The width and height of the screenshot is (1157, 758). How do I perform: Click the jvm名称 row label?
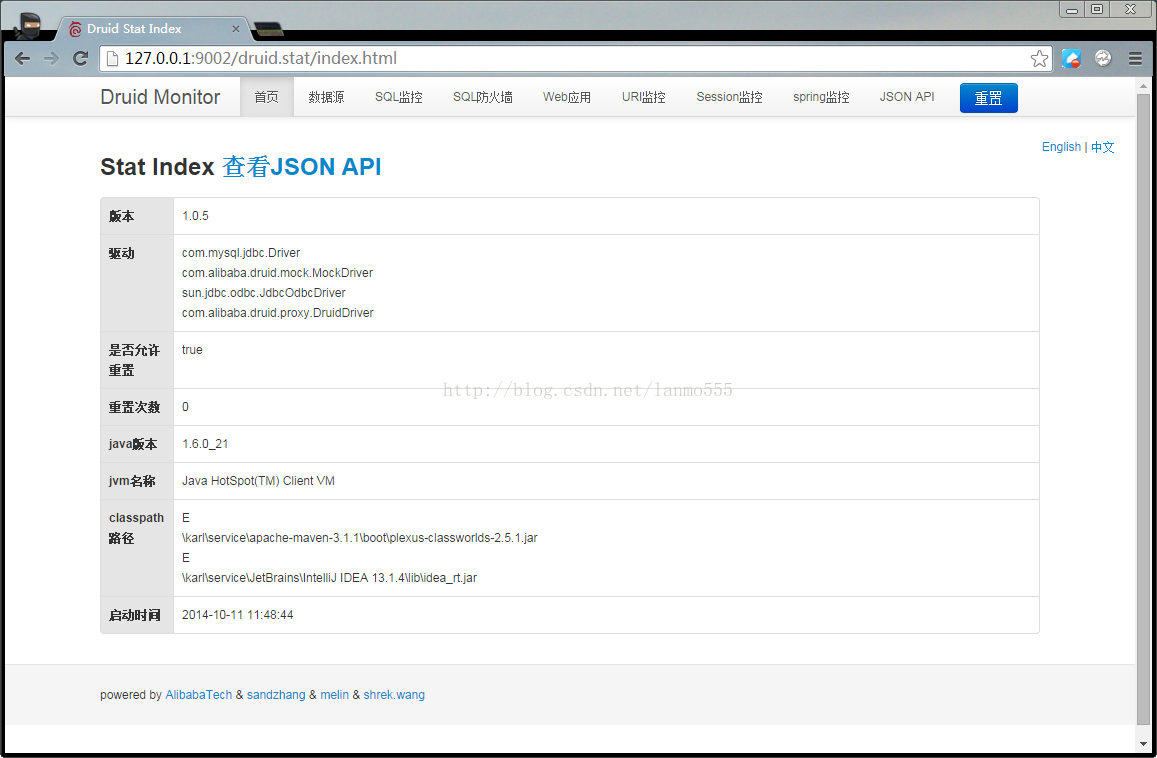(x=132, y=480)
